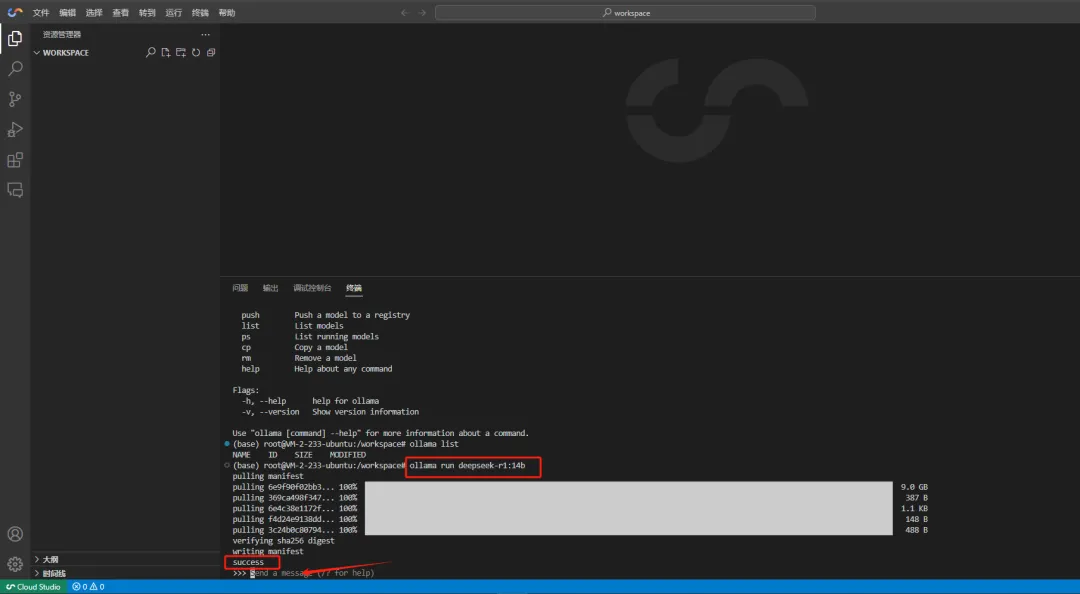Open the Search view in activity bar

(14, 69)
